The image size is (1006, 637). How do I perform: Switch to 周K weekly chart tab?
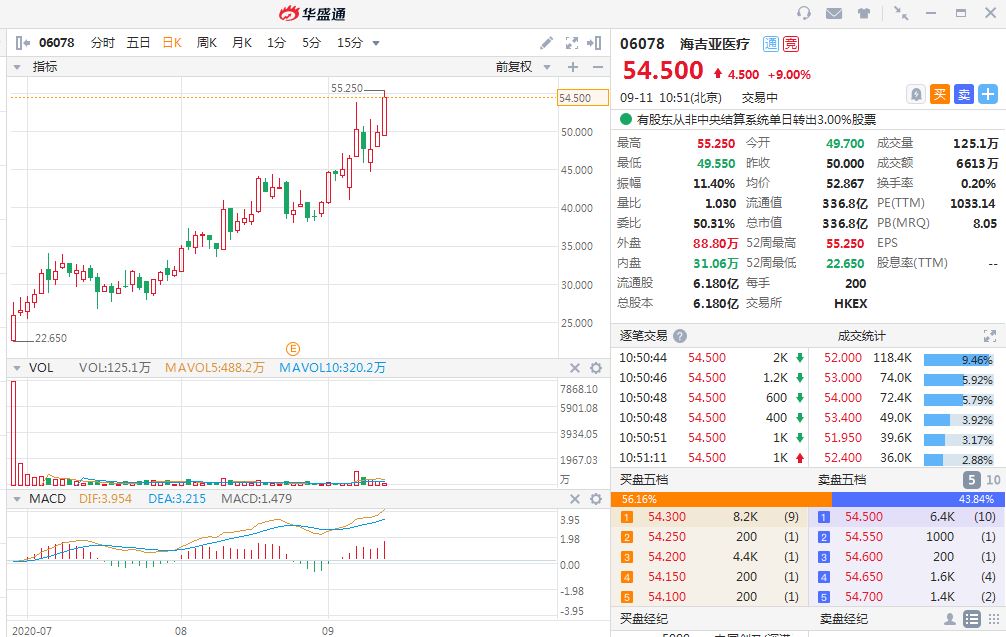tap(207, 43)
